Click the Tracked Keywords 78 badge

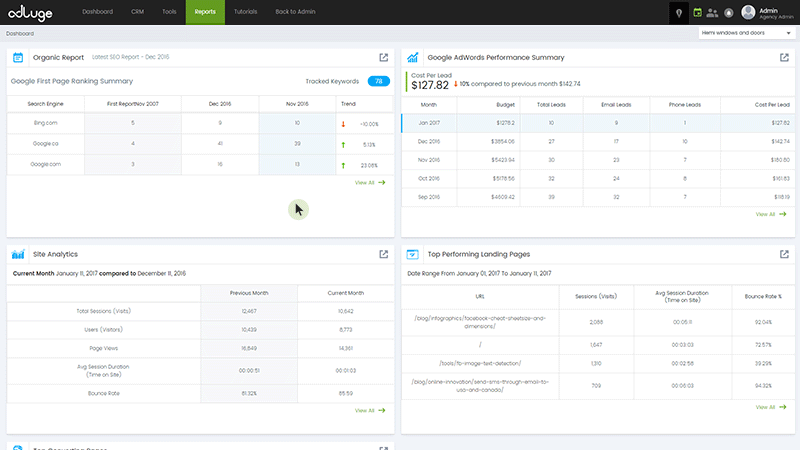(x=379, y=81)
